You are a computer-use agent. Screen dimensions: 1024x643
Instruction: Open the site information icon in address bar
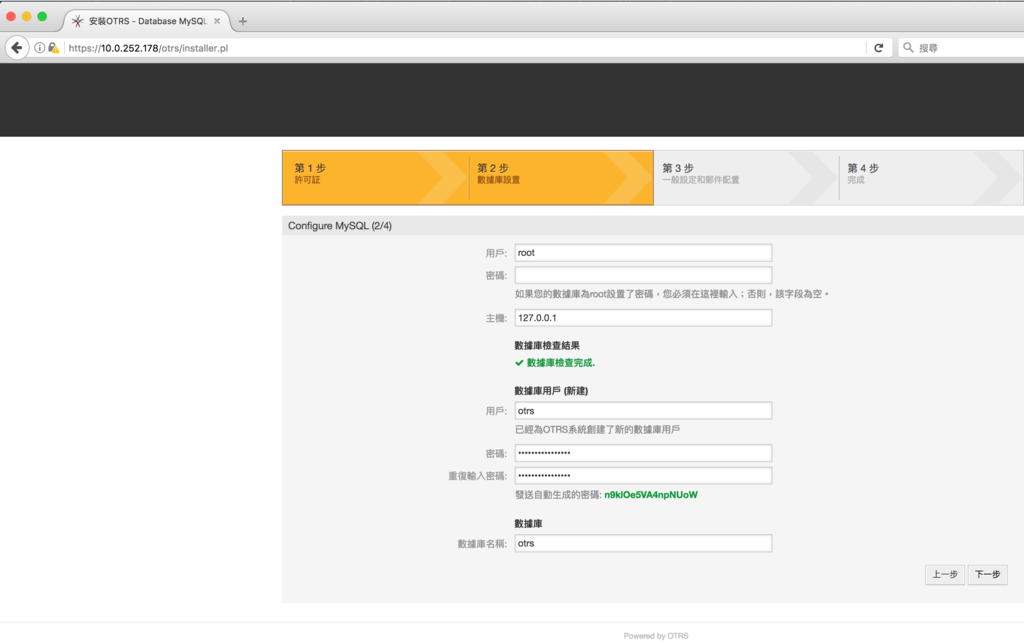click(39, 48)
